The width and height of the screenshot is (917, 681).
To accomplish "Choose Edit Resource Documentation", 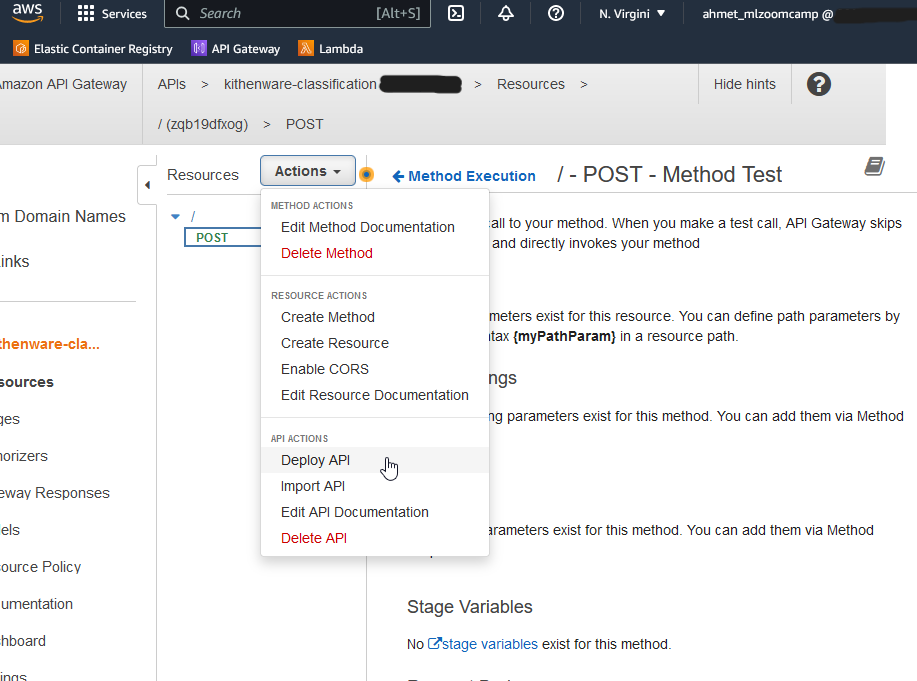I will 374,395.
